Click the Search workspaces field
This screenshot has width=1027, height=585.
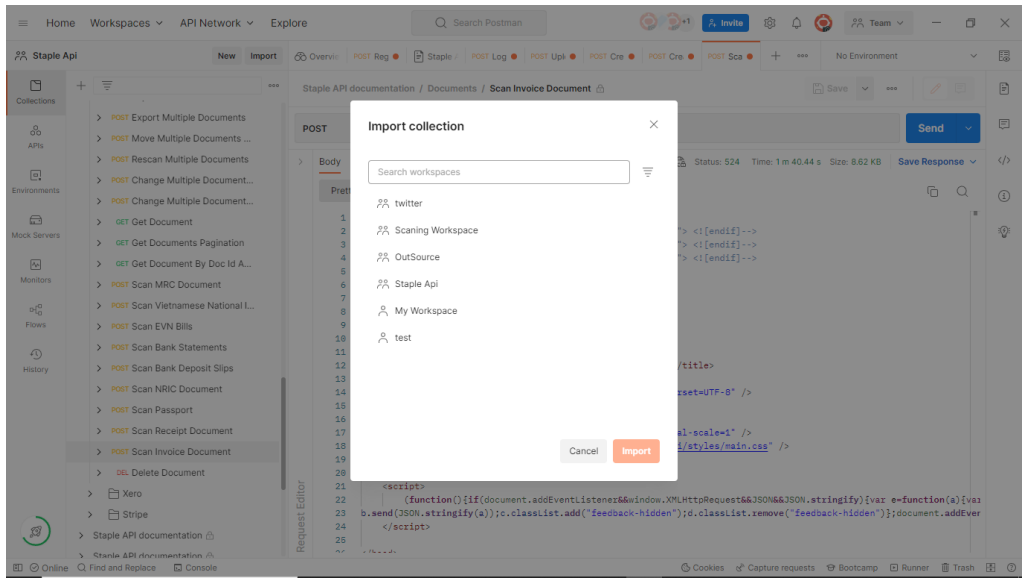[498, 172]
